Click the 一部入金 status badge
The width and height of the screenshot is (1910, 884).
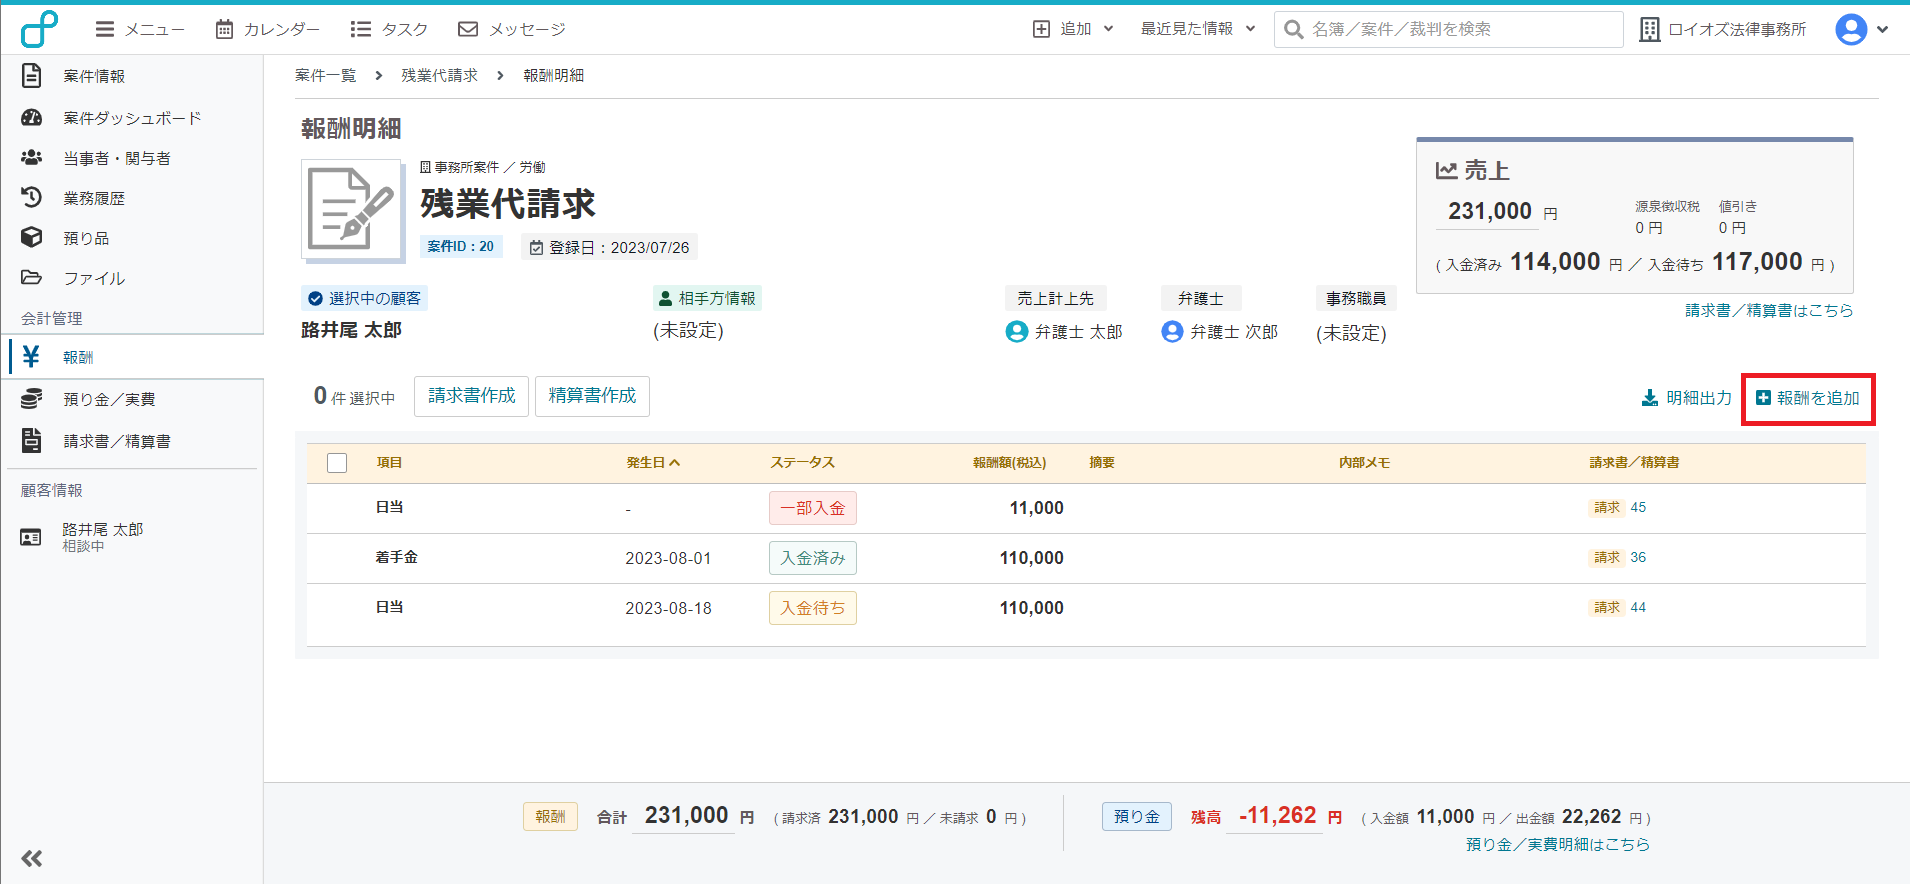pos(813,508)
